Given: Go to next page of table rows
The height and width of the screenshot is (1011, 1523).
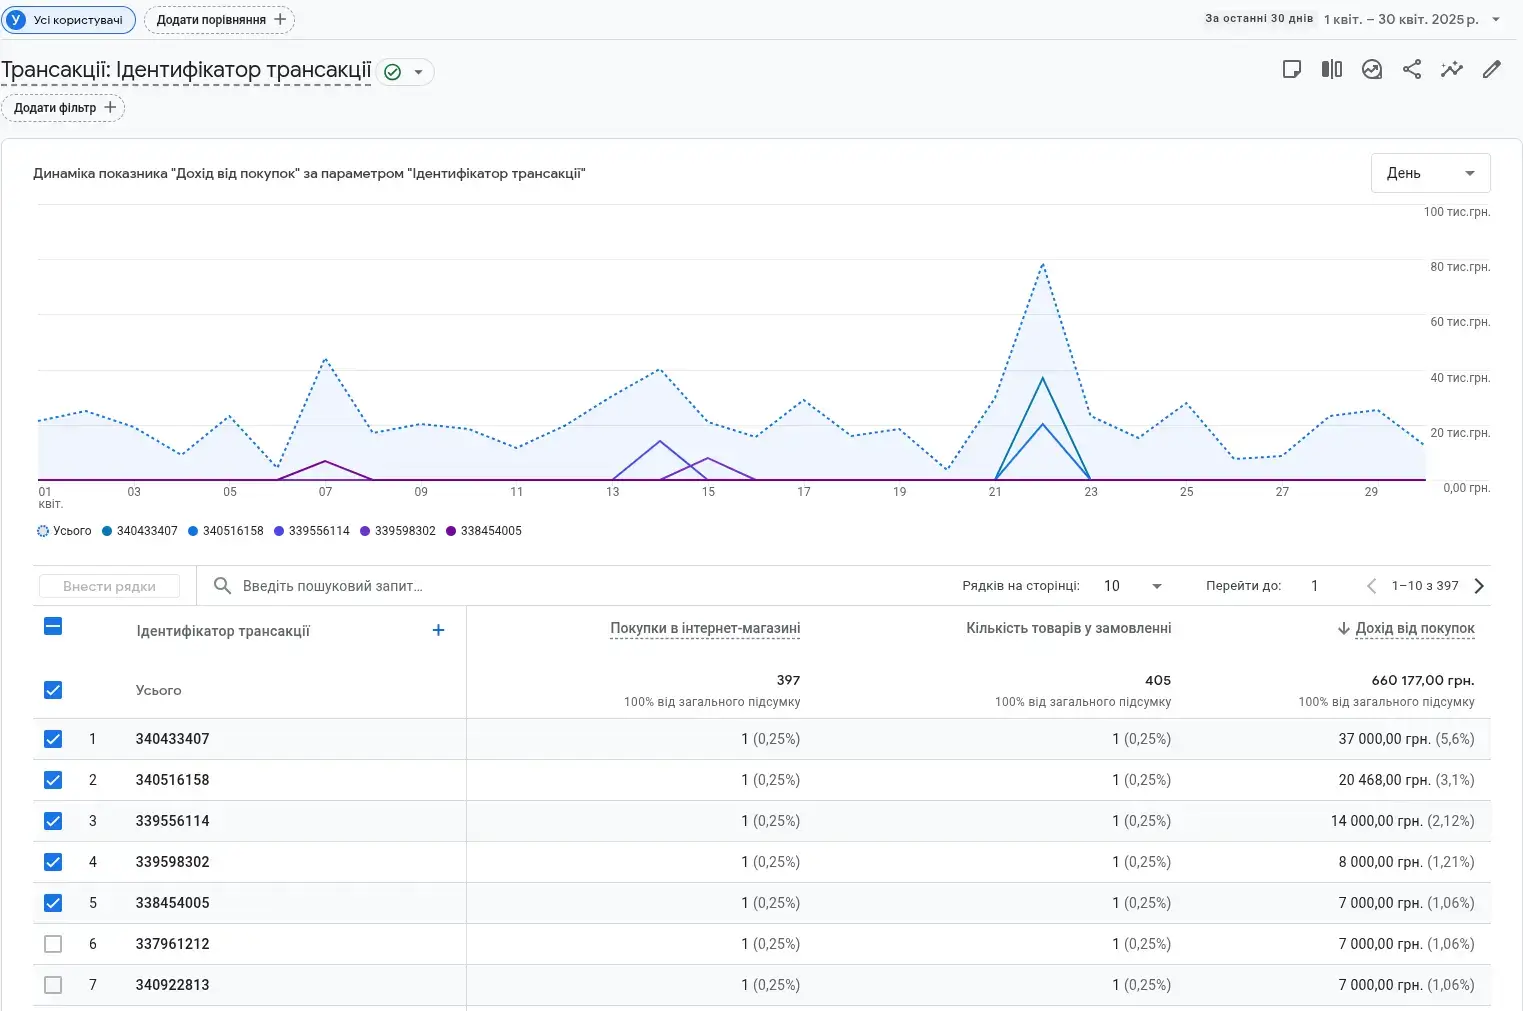Looking at the screenshot, I should pos(1479,586).
